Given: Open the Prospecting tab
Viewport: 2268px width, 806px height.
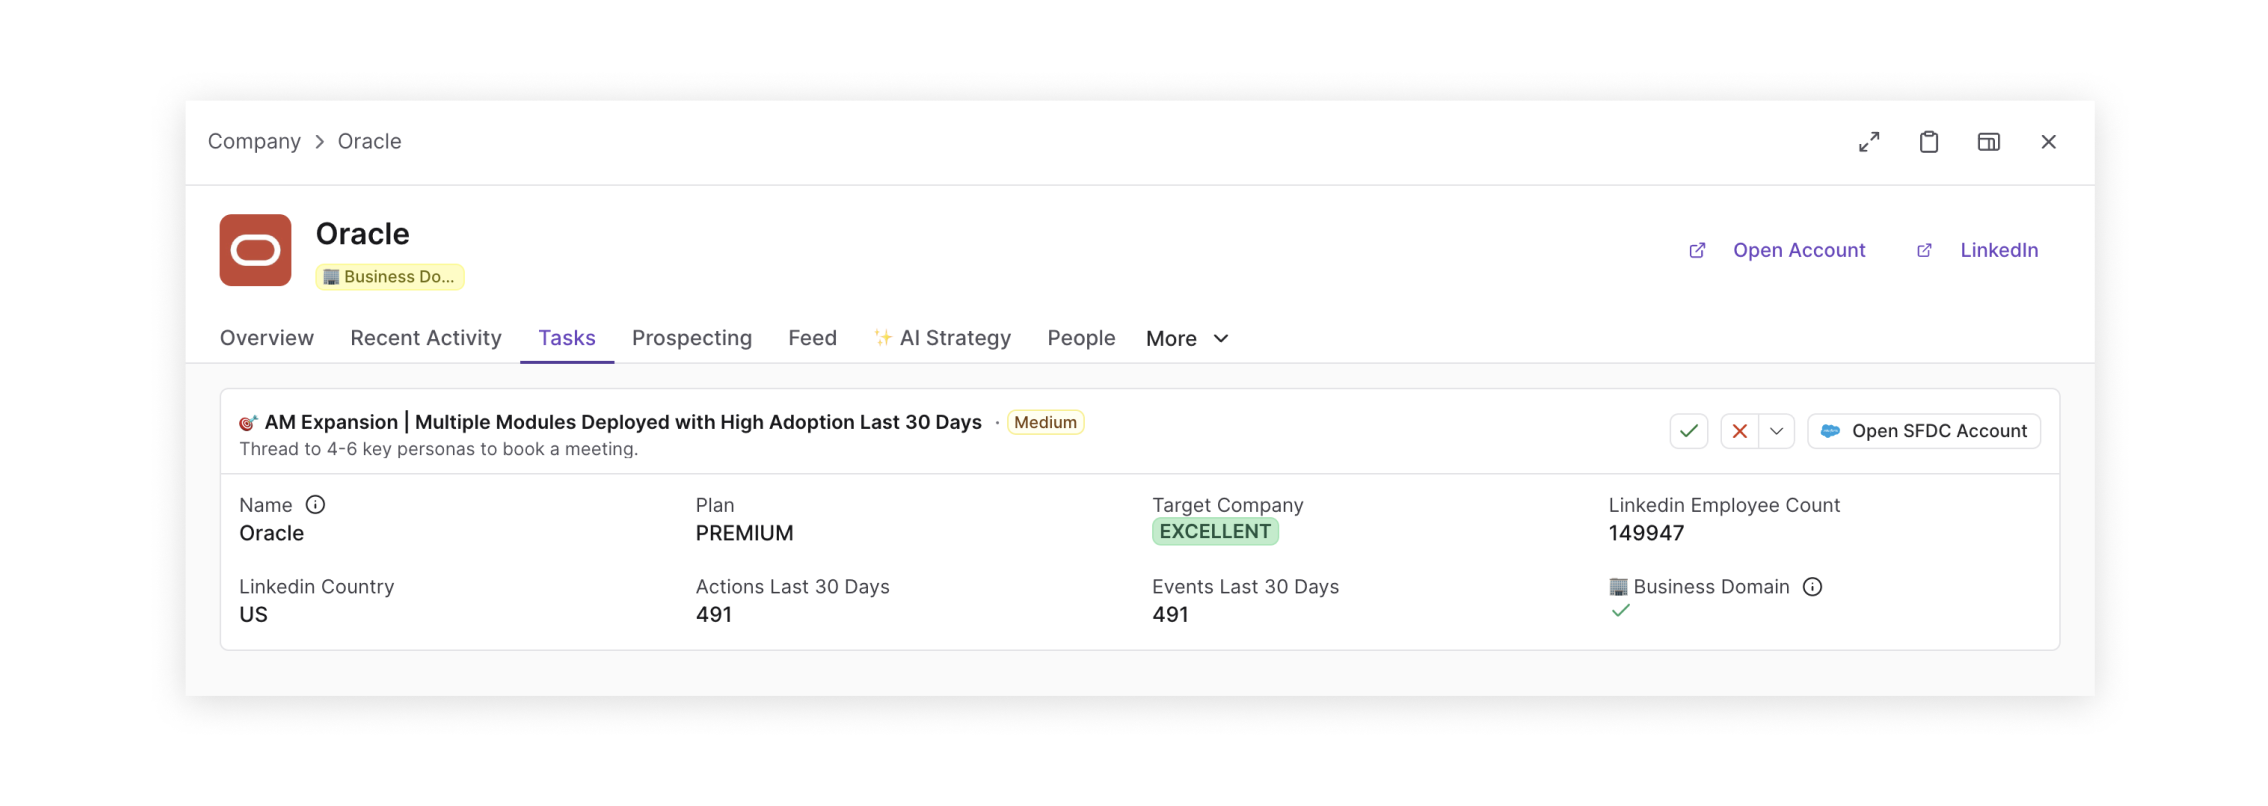Looking at the screenshot, I should pos(692,338).
